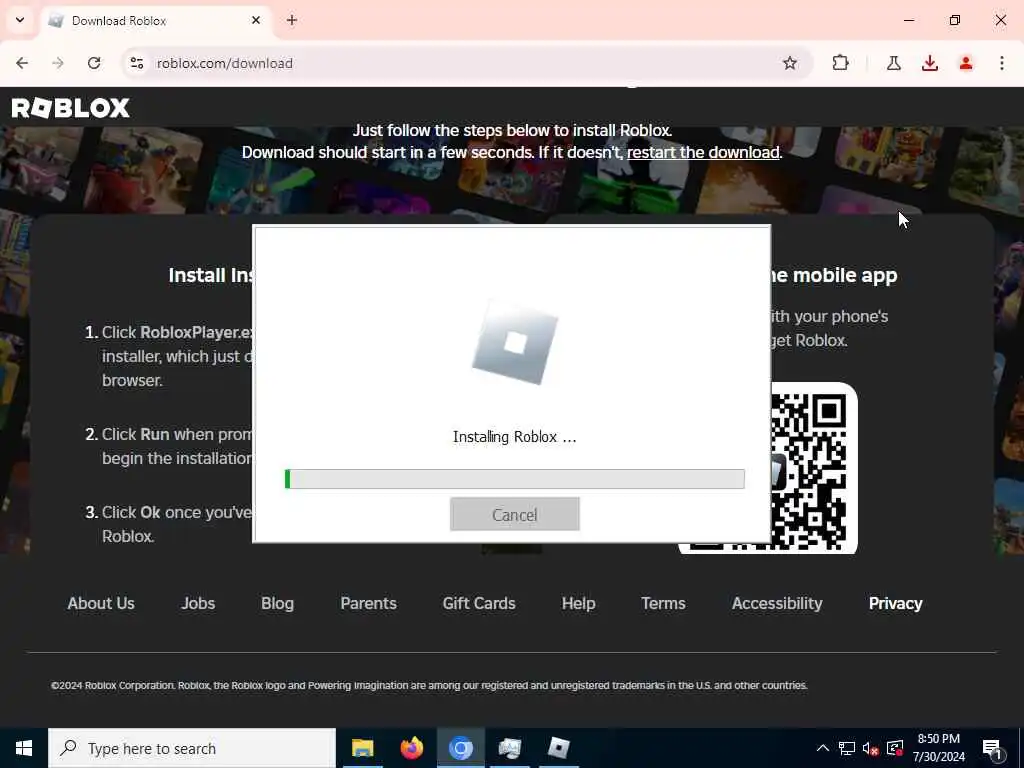Screen dimensions: 1024x768
Task: Go back using the browser back arrow
Action: [22, 63]
